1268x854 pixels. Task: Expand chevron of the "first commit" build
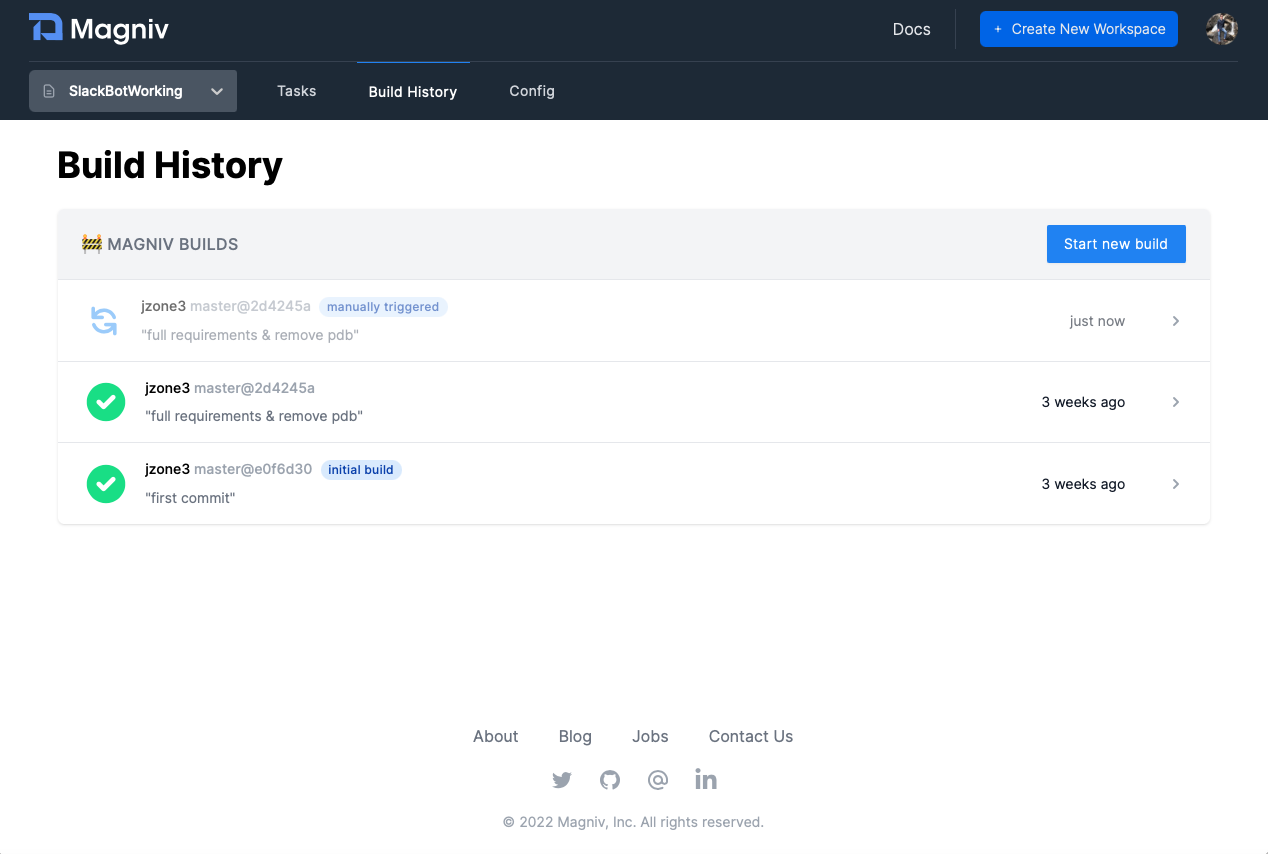point(1176,484)
